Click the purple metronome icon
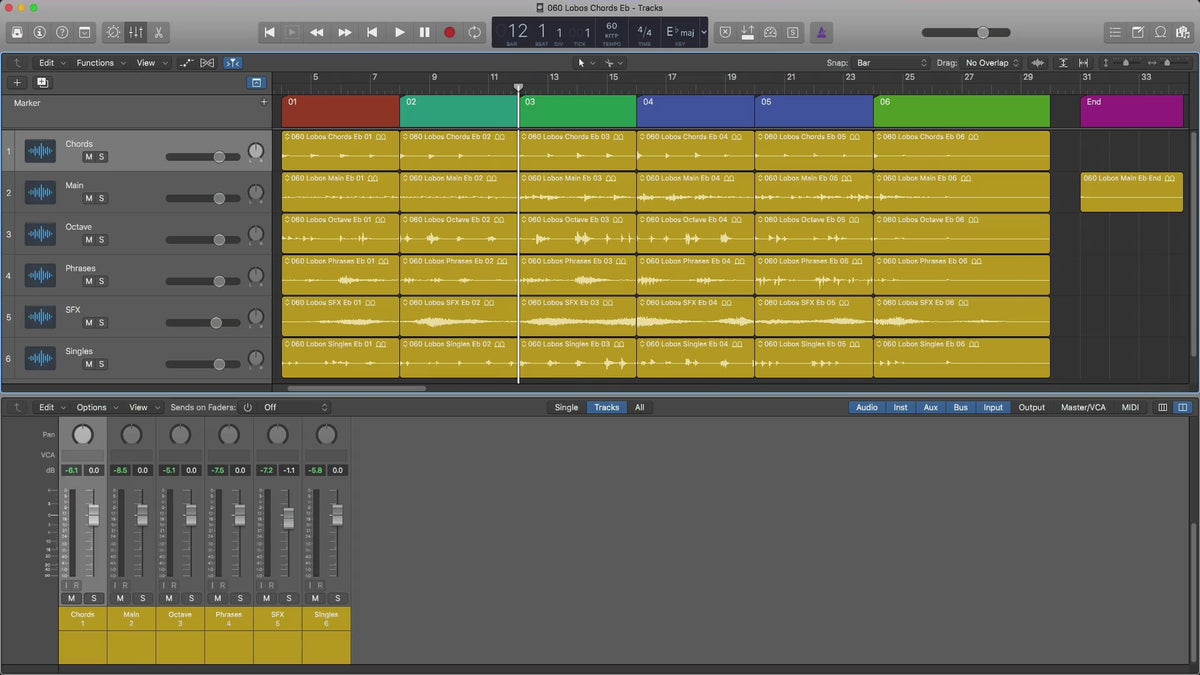Screen dimensions: 1200x675 click(x=820, y=32)
